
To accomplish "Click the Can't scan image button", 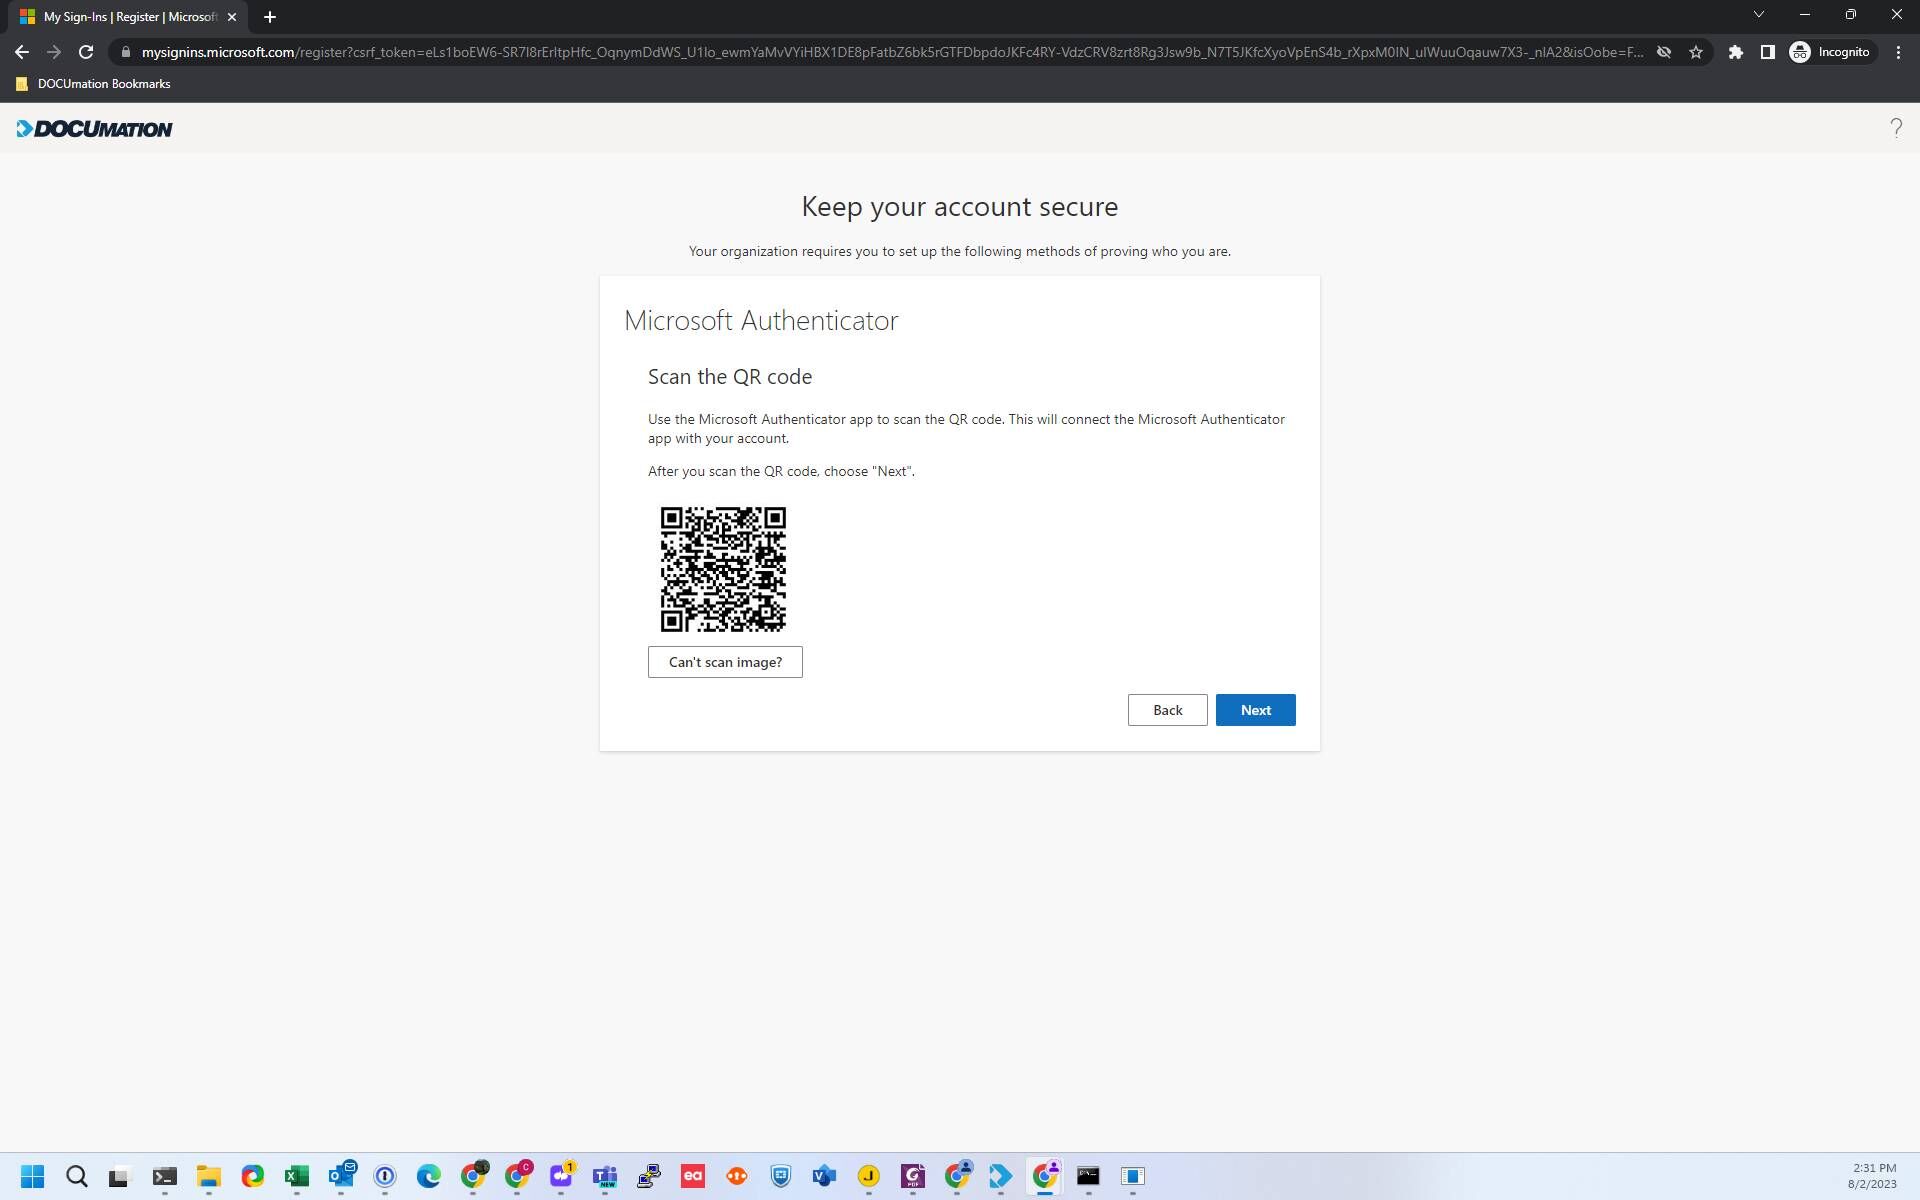I will 724,661.
